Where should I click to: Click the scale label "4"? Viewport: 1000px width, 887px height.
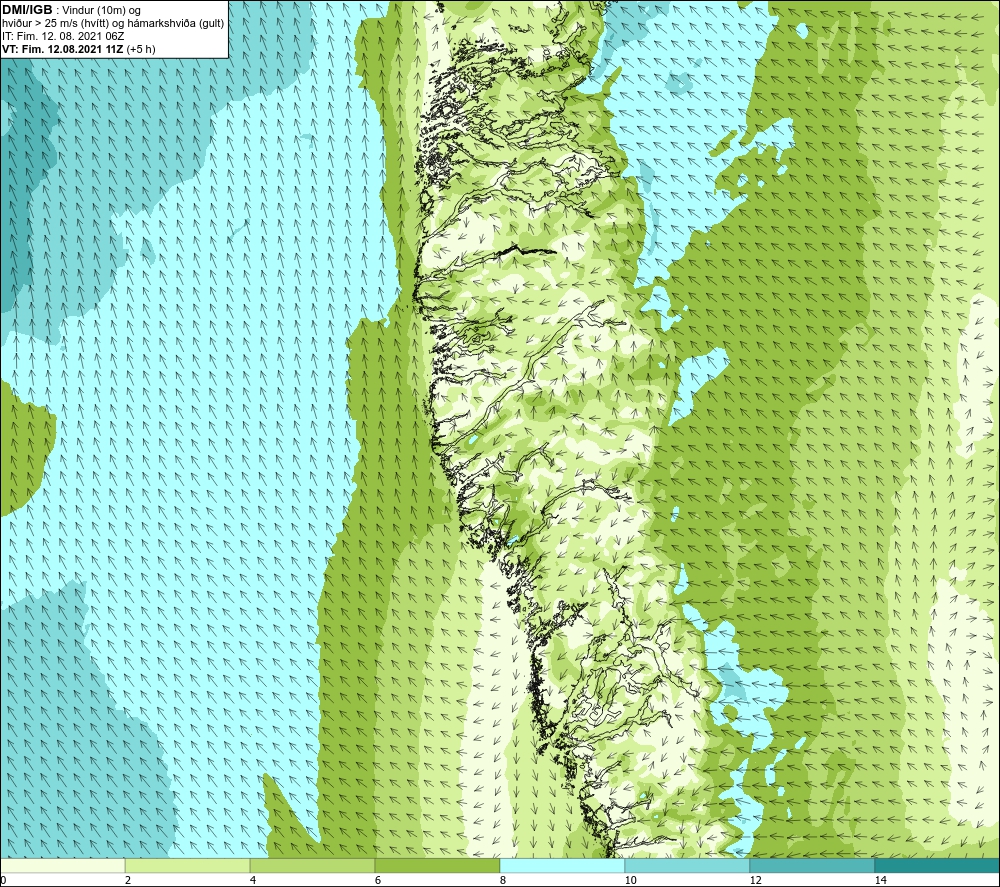[x=253, y=881]
